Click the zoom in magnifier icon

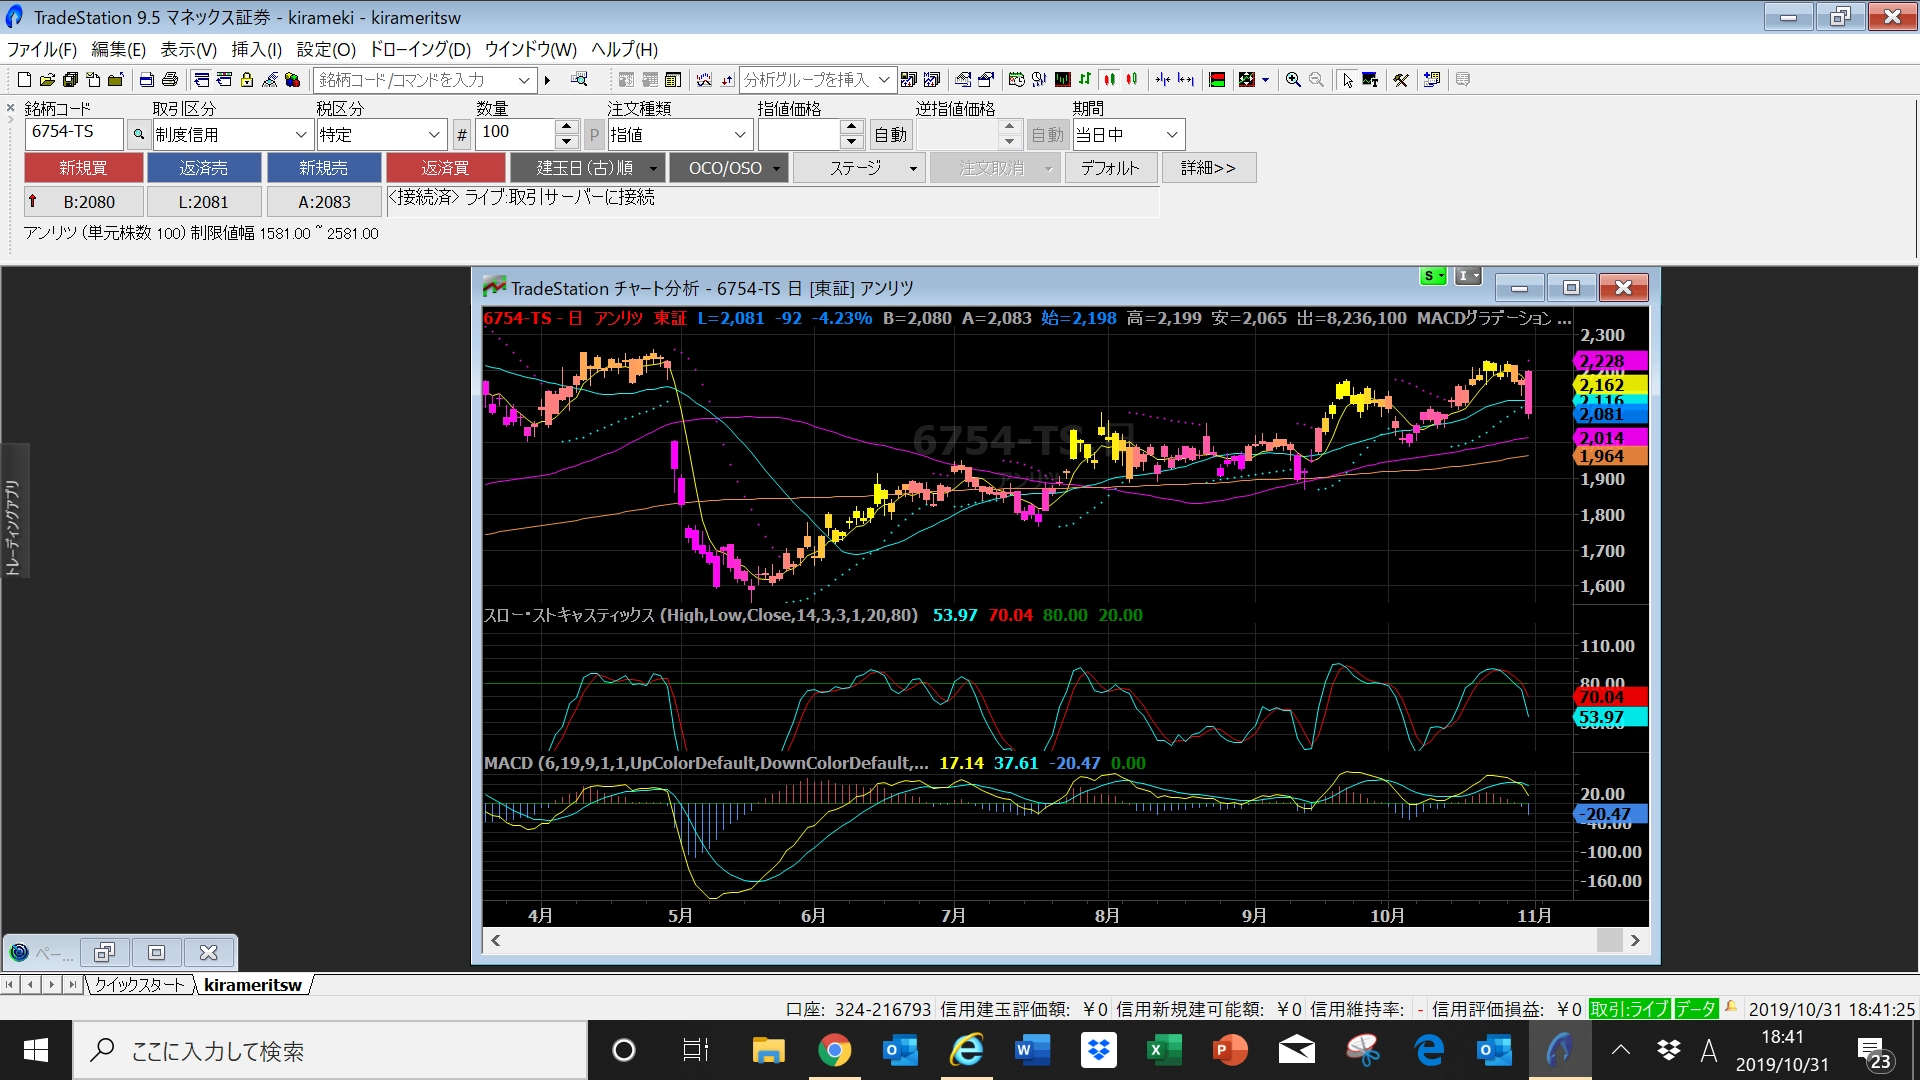coord(1293,80)
